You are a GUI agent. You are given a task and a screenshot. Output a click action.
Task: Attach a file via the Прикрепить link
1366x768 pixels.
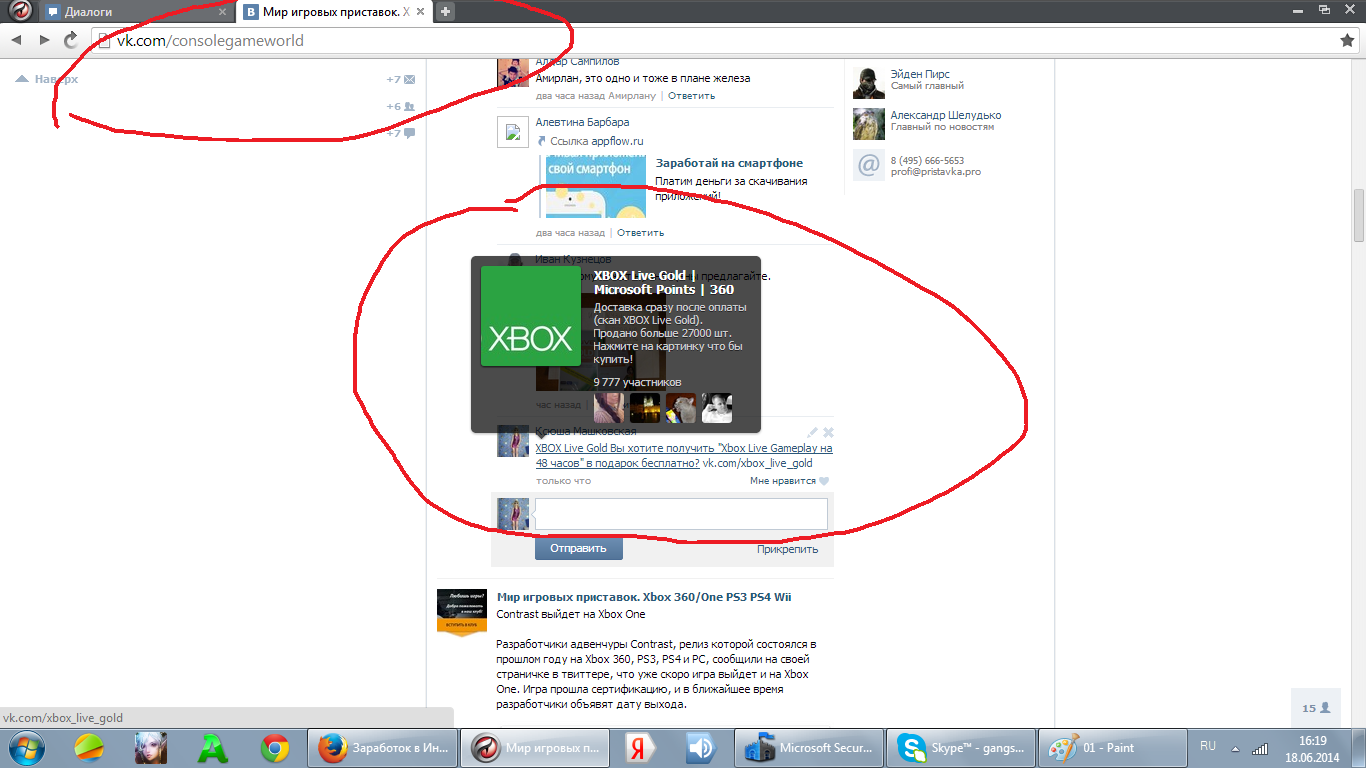pyautogui.click(x=787, y=549)
